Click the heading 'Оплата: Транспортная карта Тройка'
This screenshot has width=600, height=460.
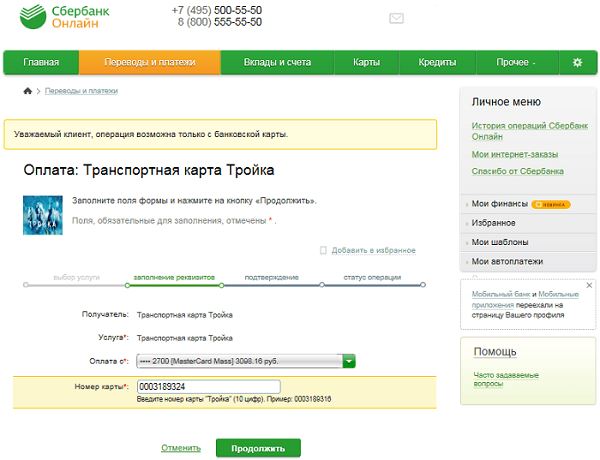point(149,170)
